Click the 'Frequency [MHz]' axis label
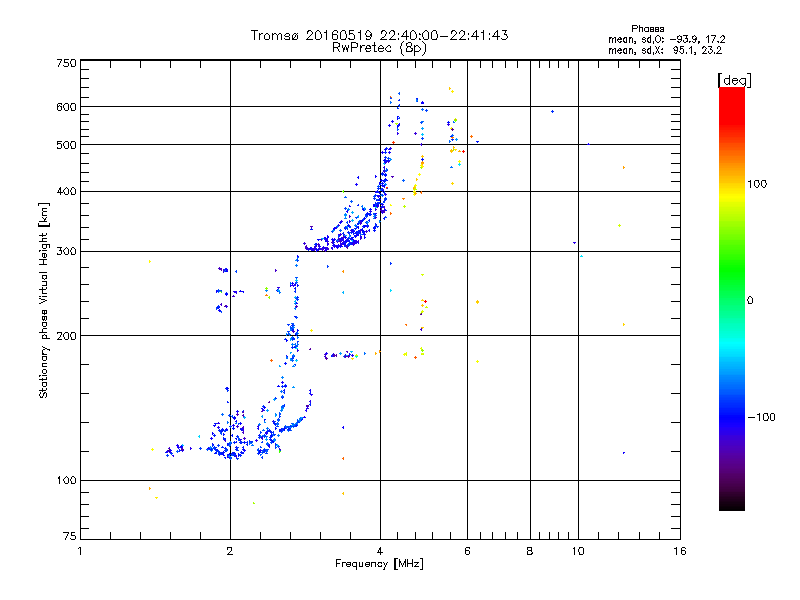Image resolution: width=800 pixels, height=600 pixels. click(379, 564)
